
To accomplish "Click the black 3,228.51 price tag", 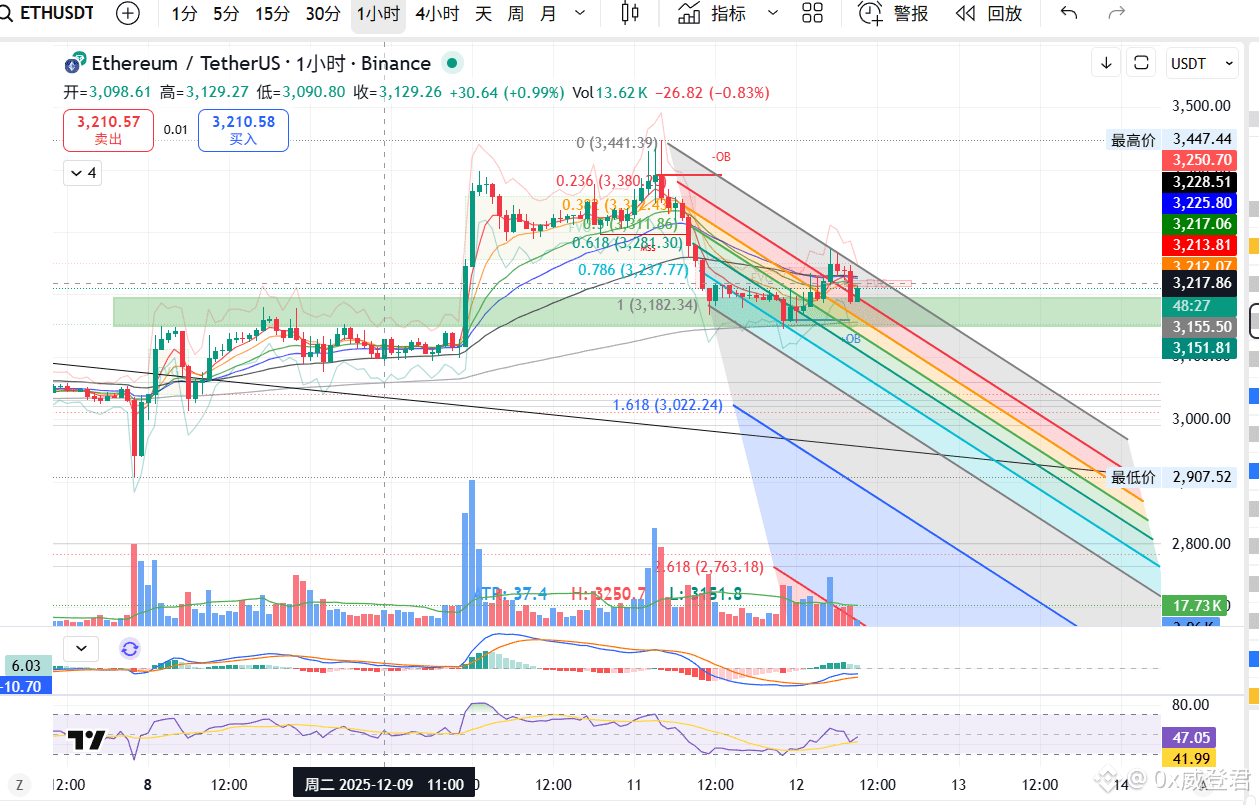I will point(1198,182).
